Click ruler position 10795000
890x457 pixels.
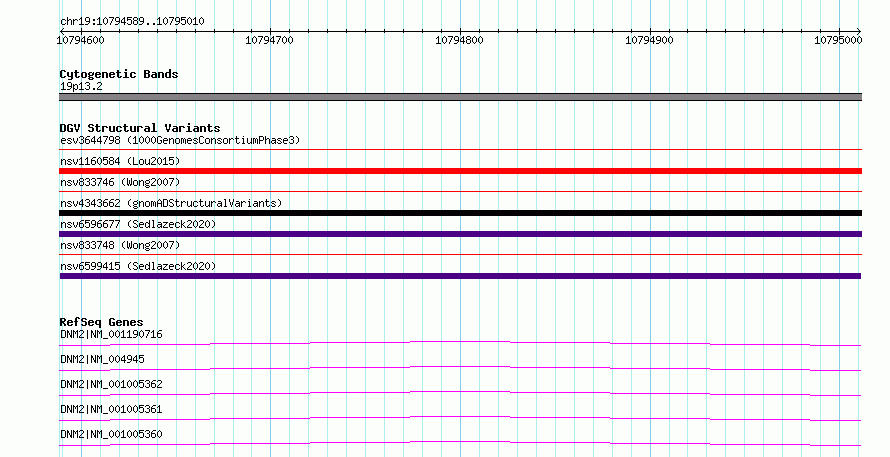point(838,40)
